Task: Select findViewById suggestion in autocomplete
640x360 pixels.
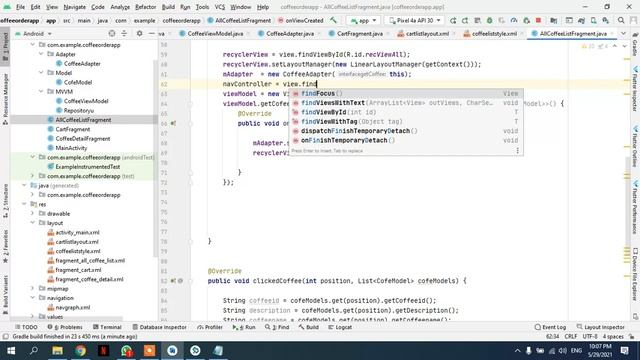Action: 406,112
